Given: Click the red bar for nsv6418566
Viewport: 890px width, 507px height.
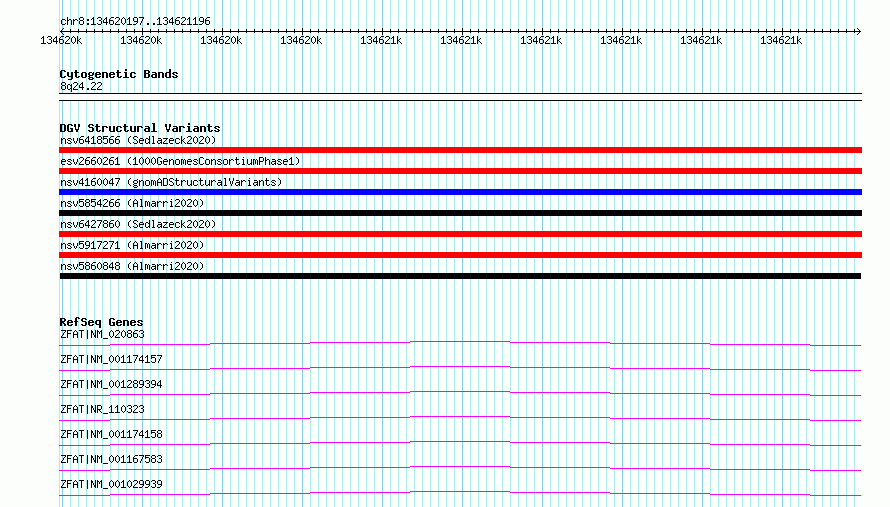Looking at the screenshot, I should (460, 150).
